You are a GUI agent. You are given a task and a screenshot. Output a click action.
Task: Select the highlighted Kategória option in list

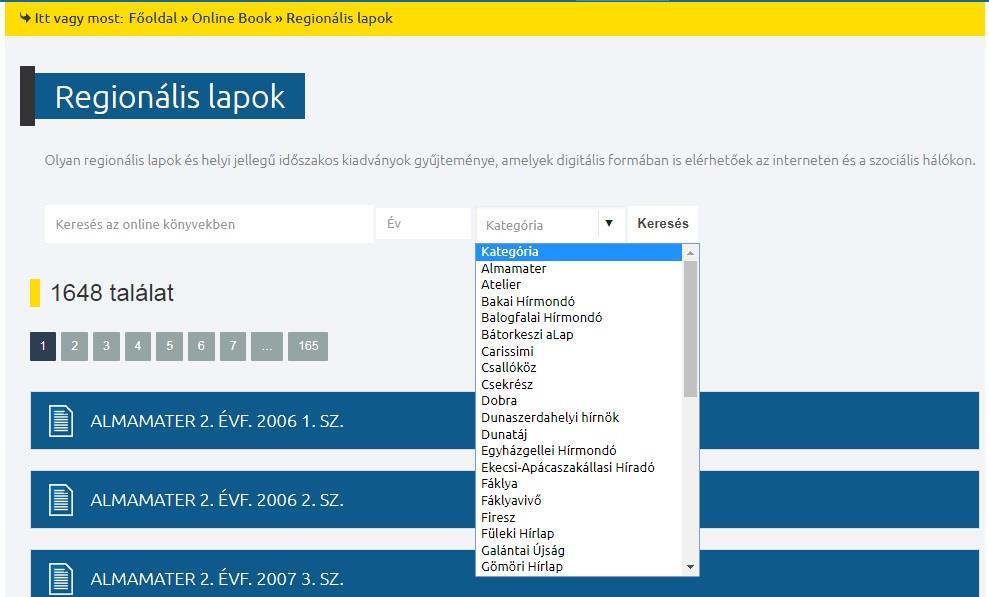point(579,252)
